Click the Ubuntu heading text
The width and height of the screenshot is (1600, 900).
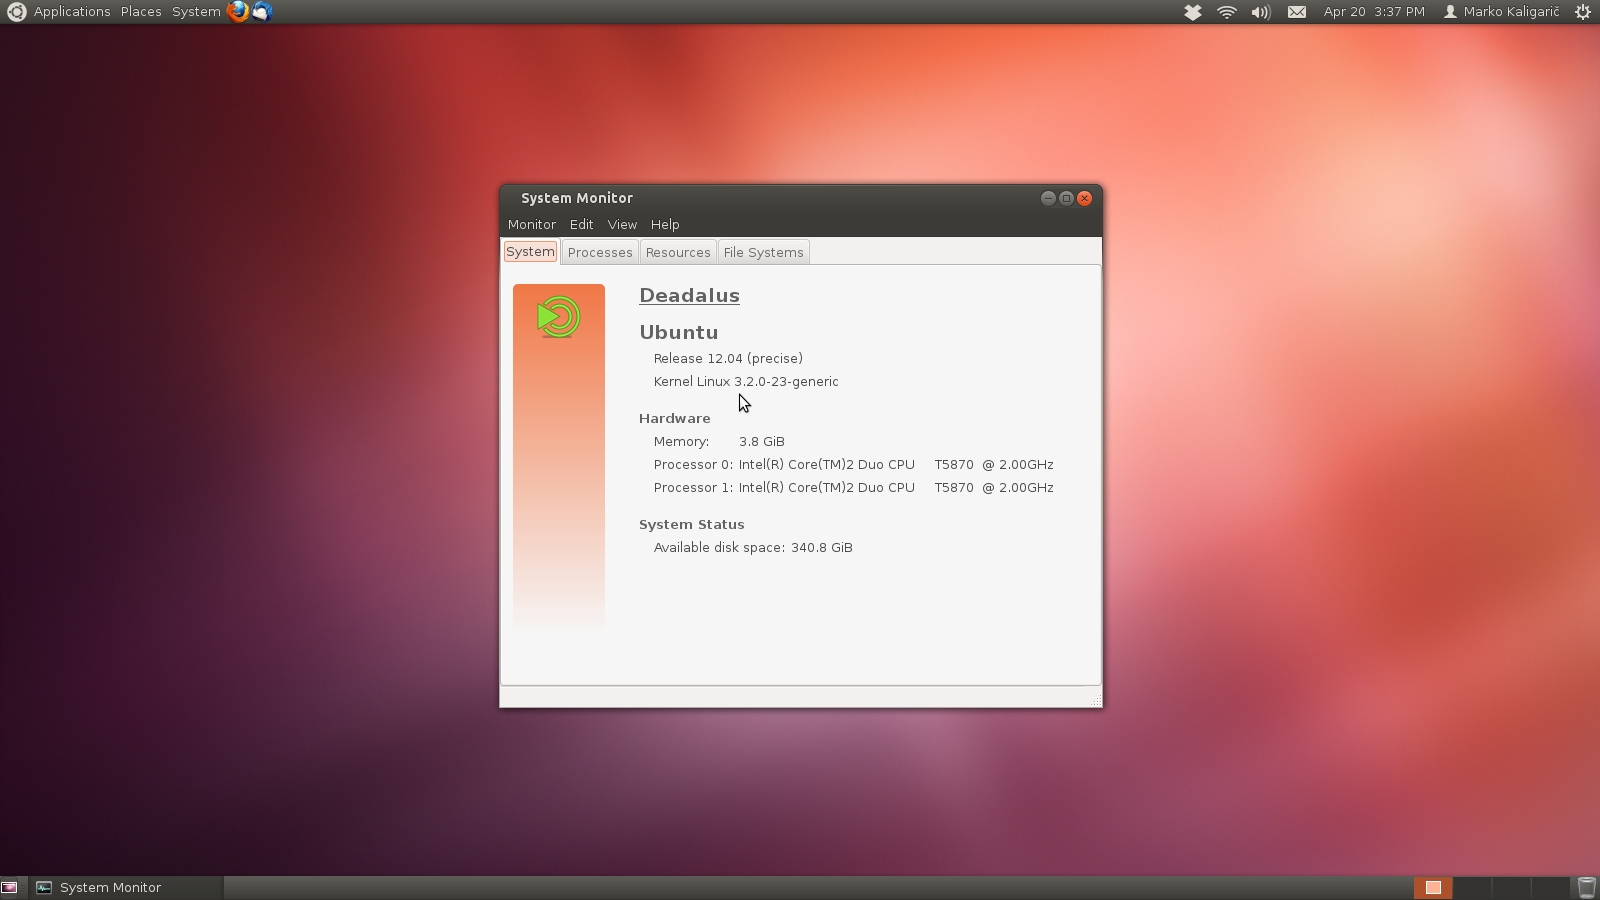point(679,332)
